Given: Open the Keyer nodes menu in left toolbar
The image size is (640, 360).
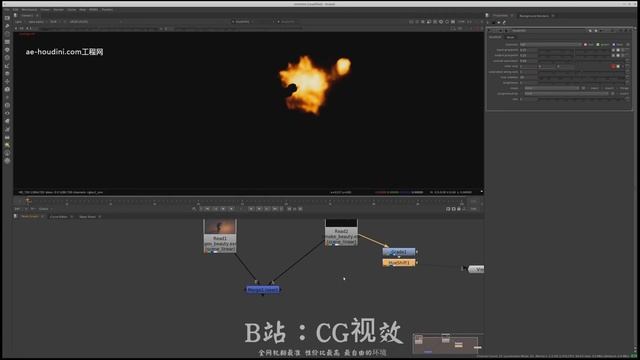Looking at the screenshot, I should tap(7, 66).
